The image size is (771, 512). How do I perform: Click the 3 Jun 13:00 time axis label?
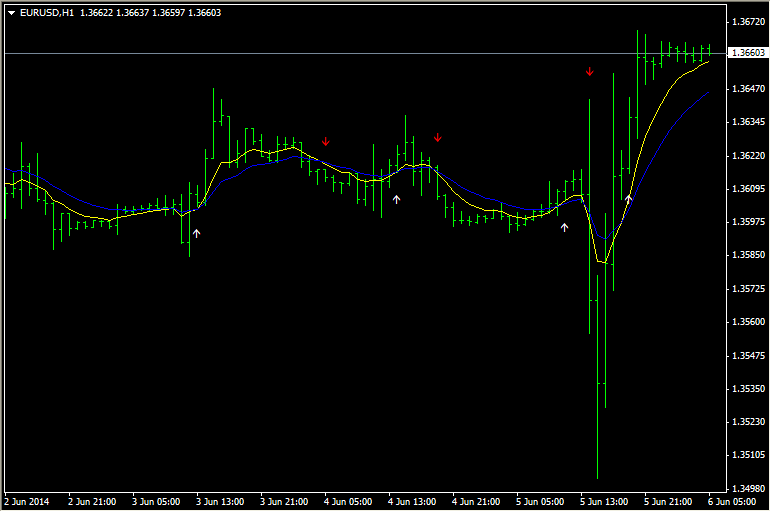220,502
